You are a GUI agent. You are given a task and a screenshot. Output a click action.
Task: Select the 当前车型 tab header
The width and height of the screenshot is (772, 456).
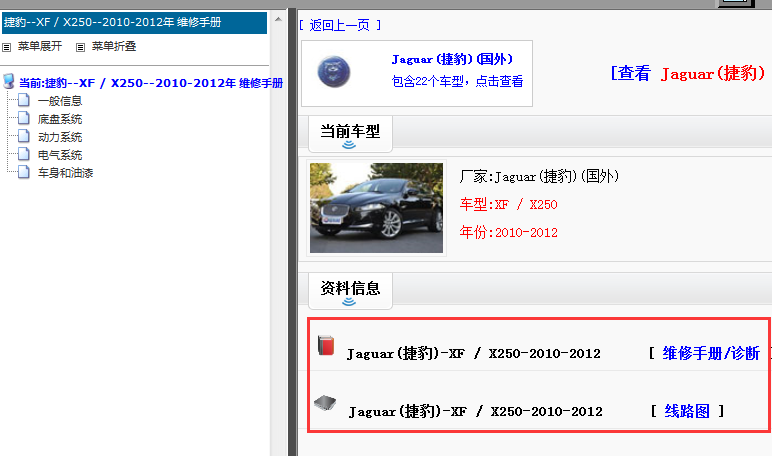point(350,133)
